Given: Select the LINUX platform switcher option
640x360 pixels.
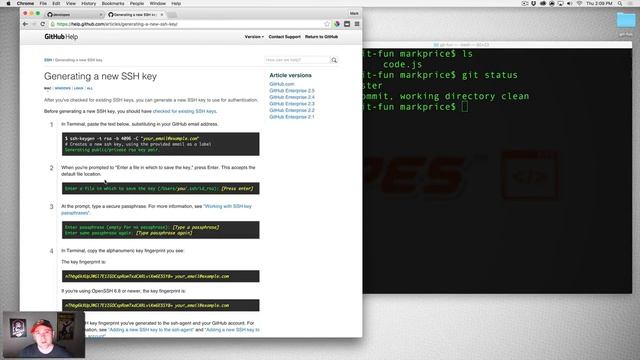Looking at the screenshot, I should [x=78, y=88].
